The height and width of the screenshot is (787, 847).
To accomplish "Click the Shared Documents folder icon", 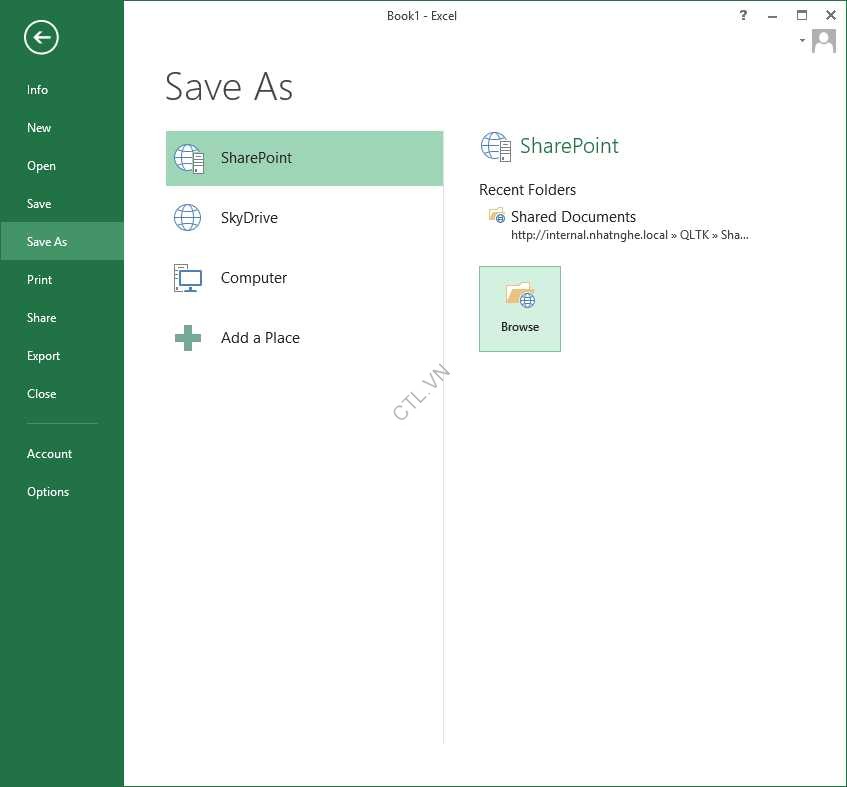I will pyautogui.click(x=497, y=216).
